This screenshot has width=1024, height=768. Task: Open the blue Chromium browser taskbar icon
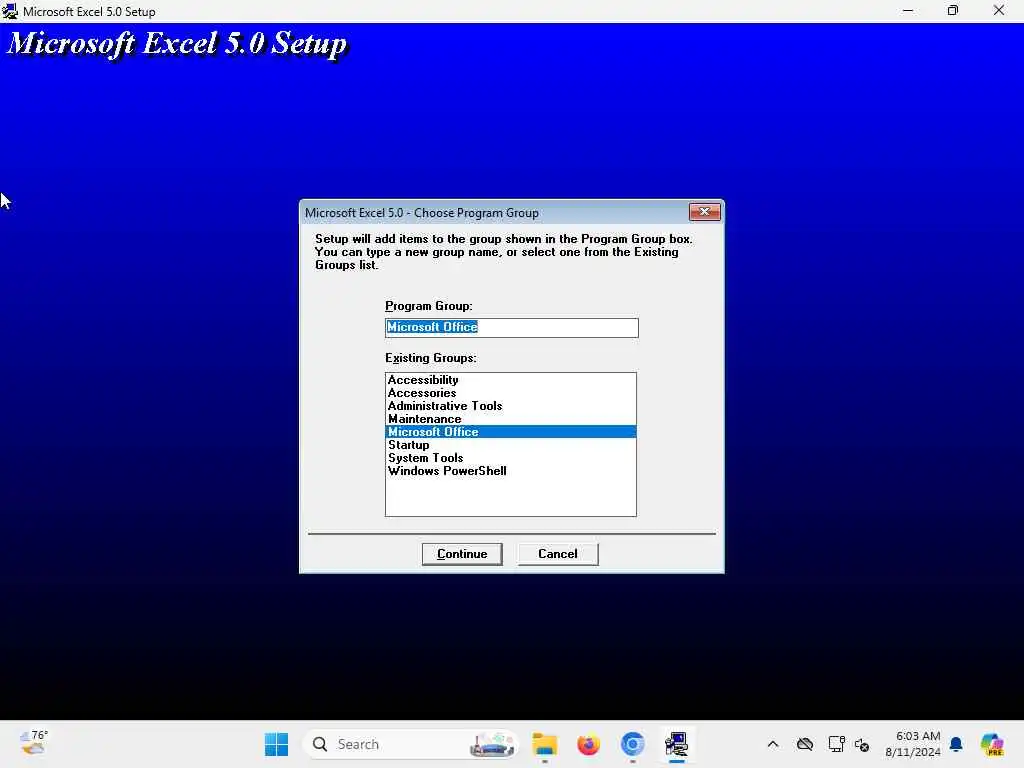pos(632,744)
